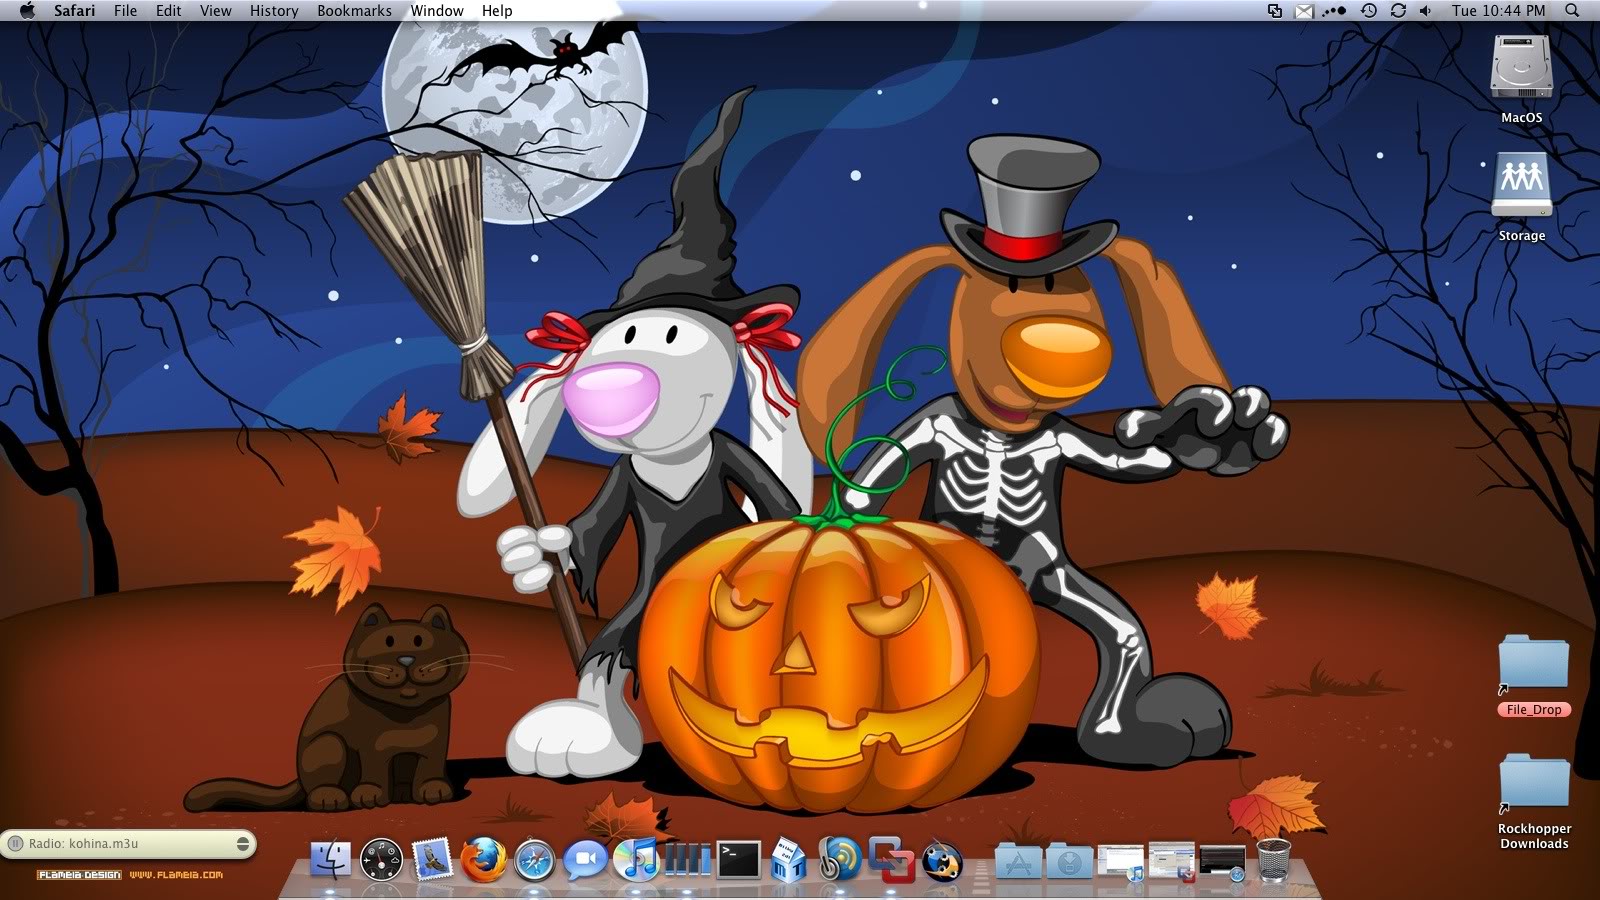Open Spotlight search magnifier
The image size is (1600, 900).
[x=1572, y=10]
